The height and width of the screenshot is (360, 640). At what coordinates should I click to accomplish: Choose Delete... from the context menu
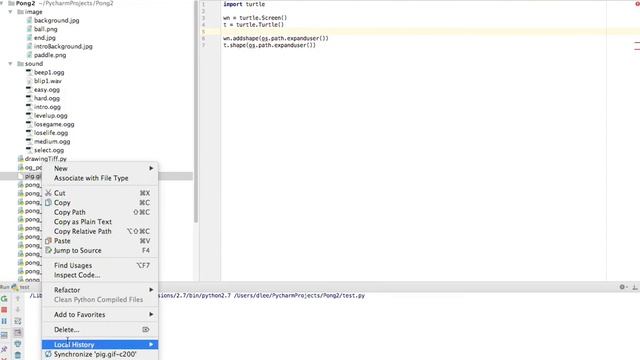point(100,330)
